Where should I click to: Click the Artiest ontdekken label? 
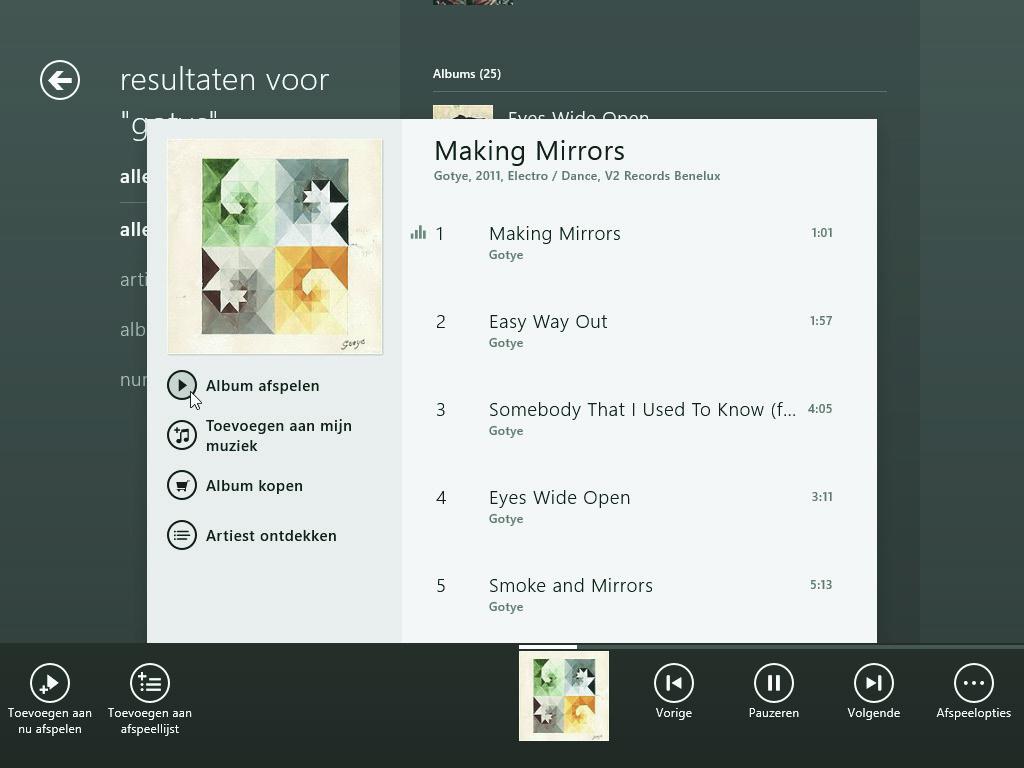271,536
